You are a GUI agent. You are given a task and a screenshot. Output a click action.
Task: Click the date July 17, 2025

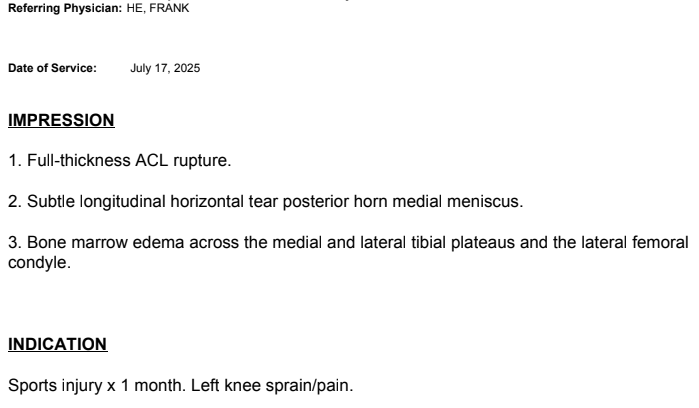click(165, 68)
